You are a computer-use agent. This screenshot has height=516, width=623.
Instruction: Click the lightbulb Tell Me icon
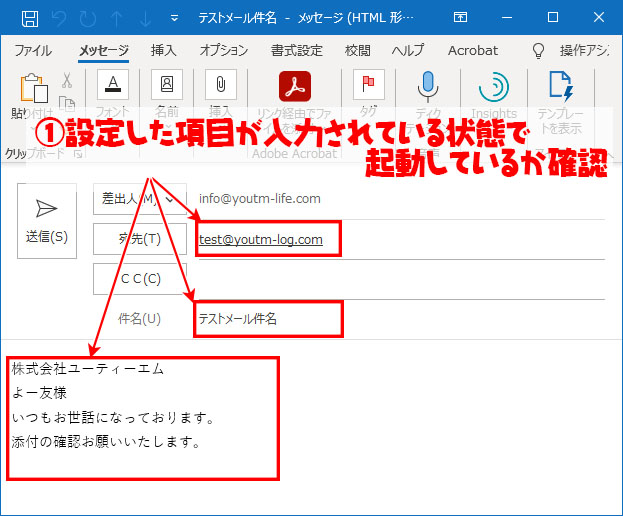(538, 51)
